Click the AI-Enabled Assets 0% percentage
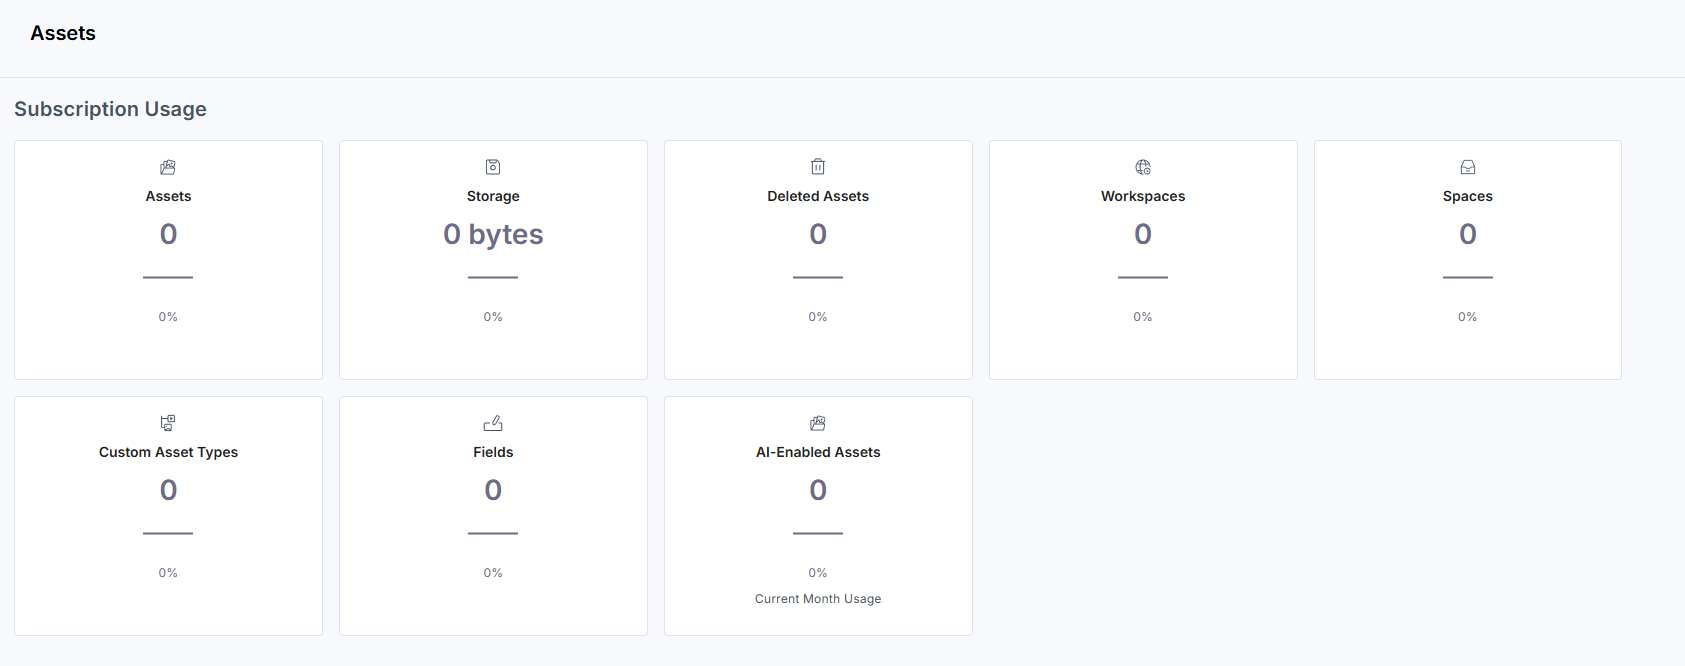 (x=818, y=573)
